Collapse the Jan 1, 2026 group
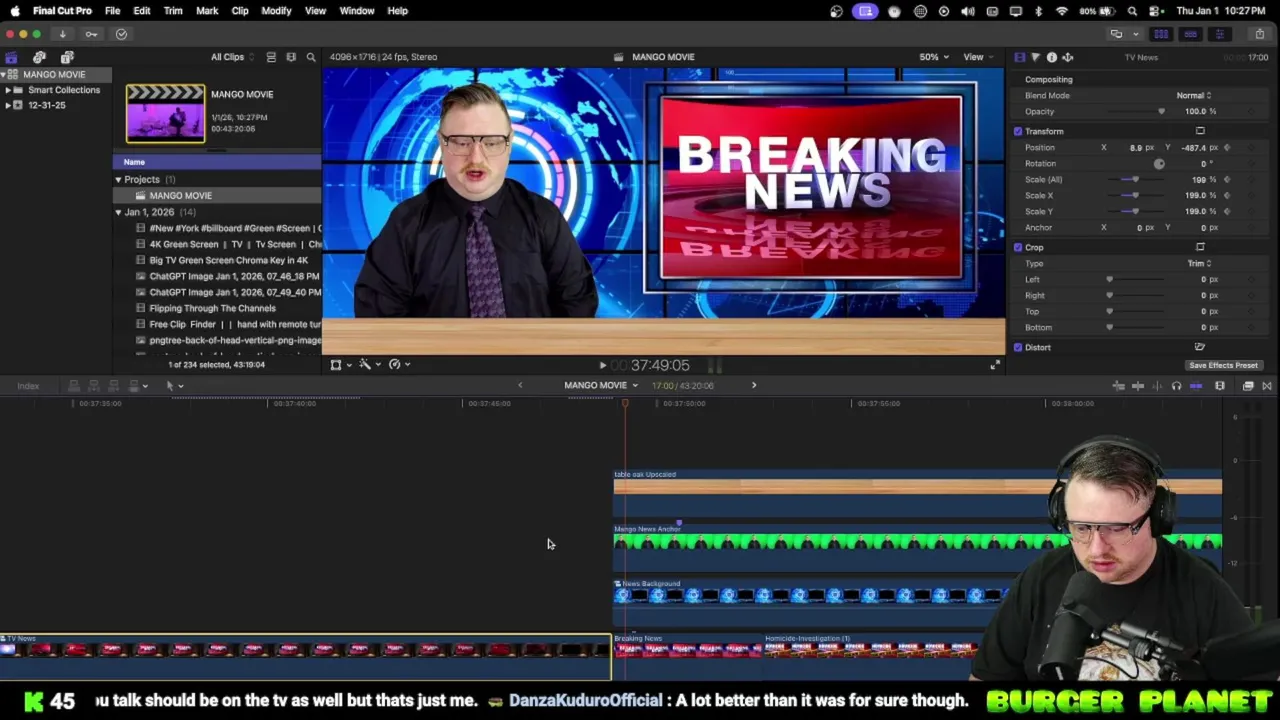Image resolution: width=1280 pixels, height=720 pixels. (118, 212)
